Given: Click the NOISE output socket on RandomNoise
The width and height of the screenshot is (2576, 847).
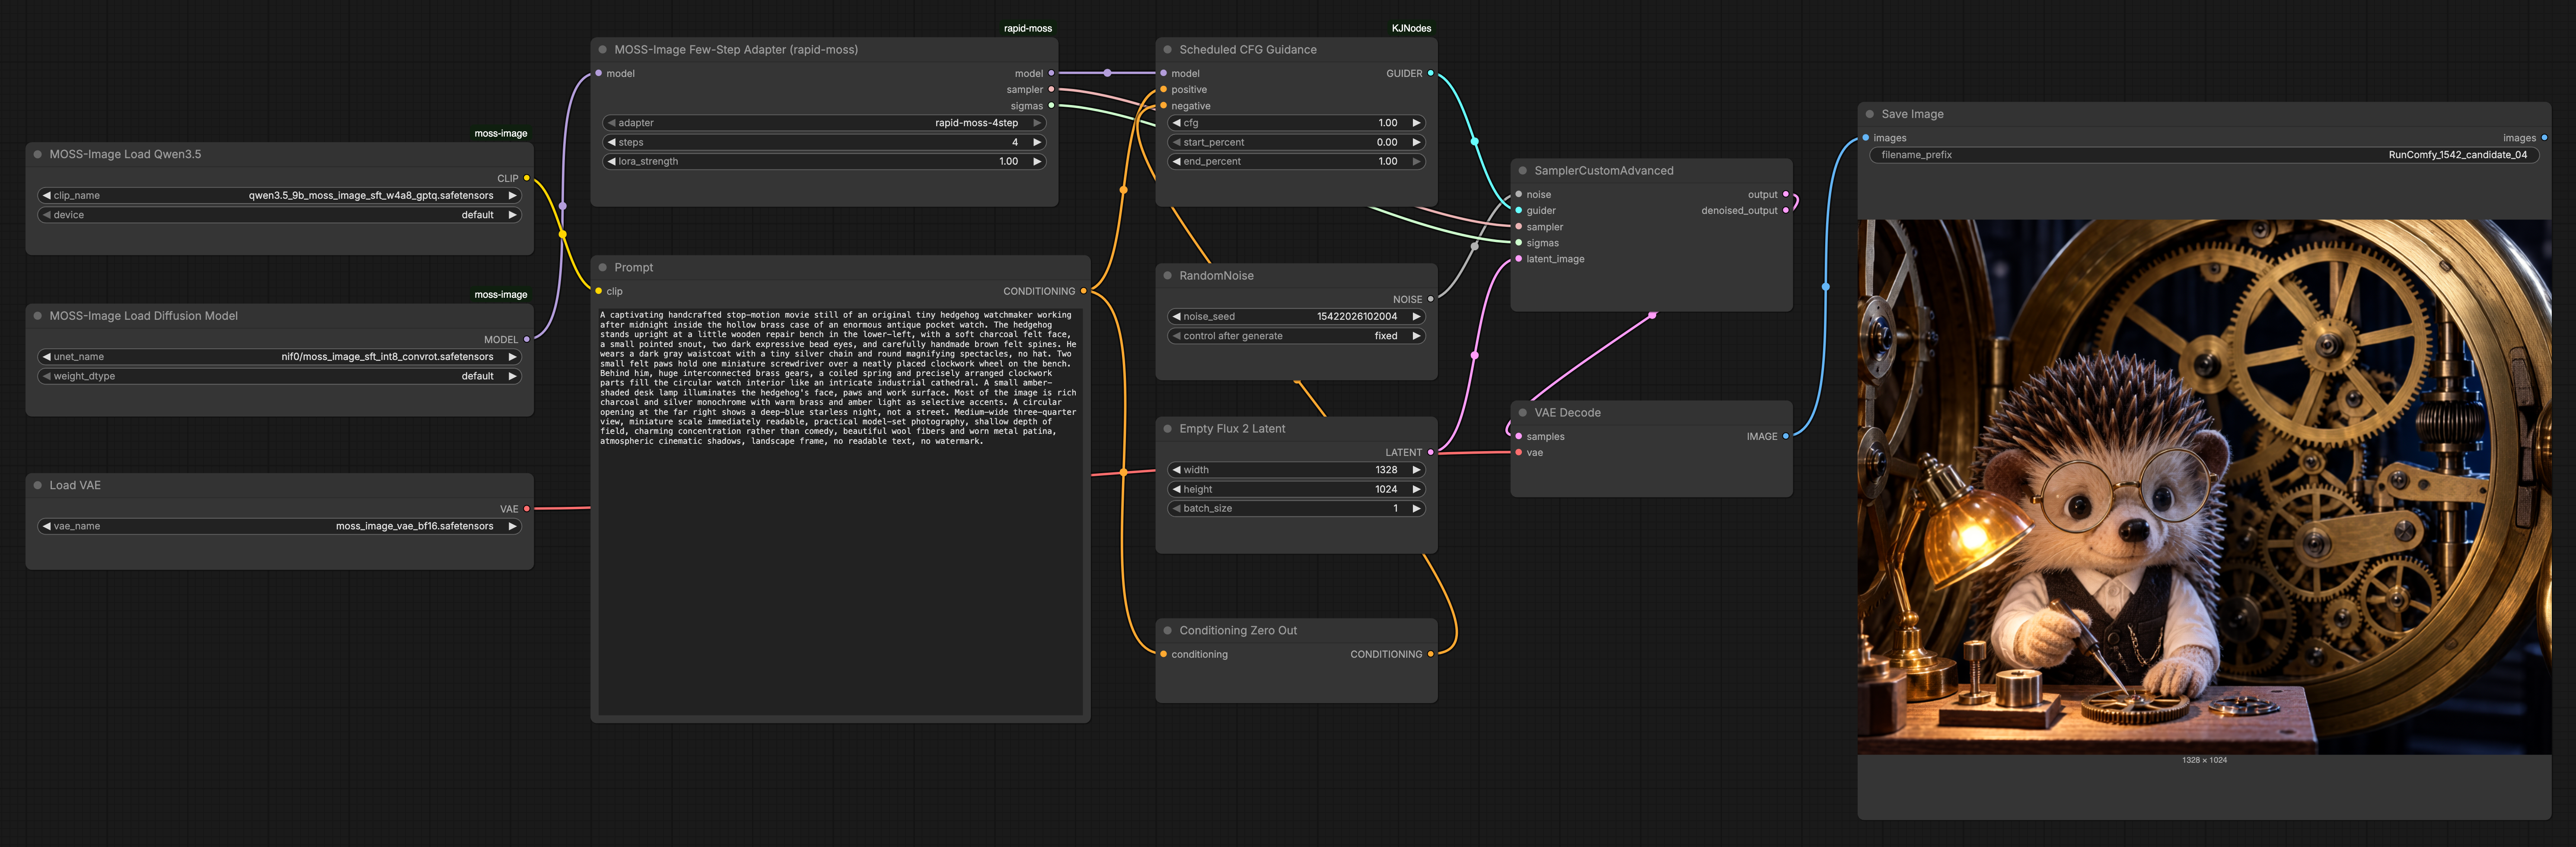Looking at the screenshot, I should click(x=1430, y=299).
